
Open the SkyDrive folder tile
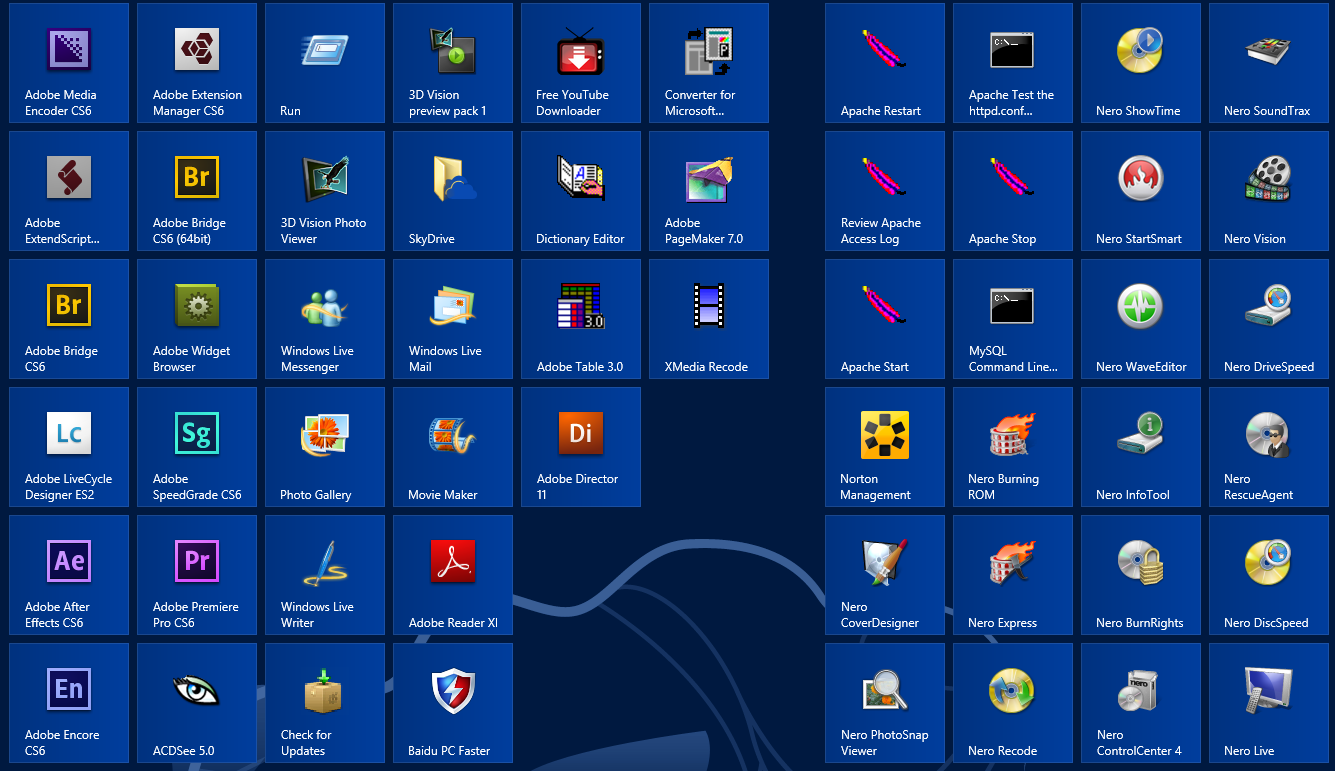click(453, 191)
